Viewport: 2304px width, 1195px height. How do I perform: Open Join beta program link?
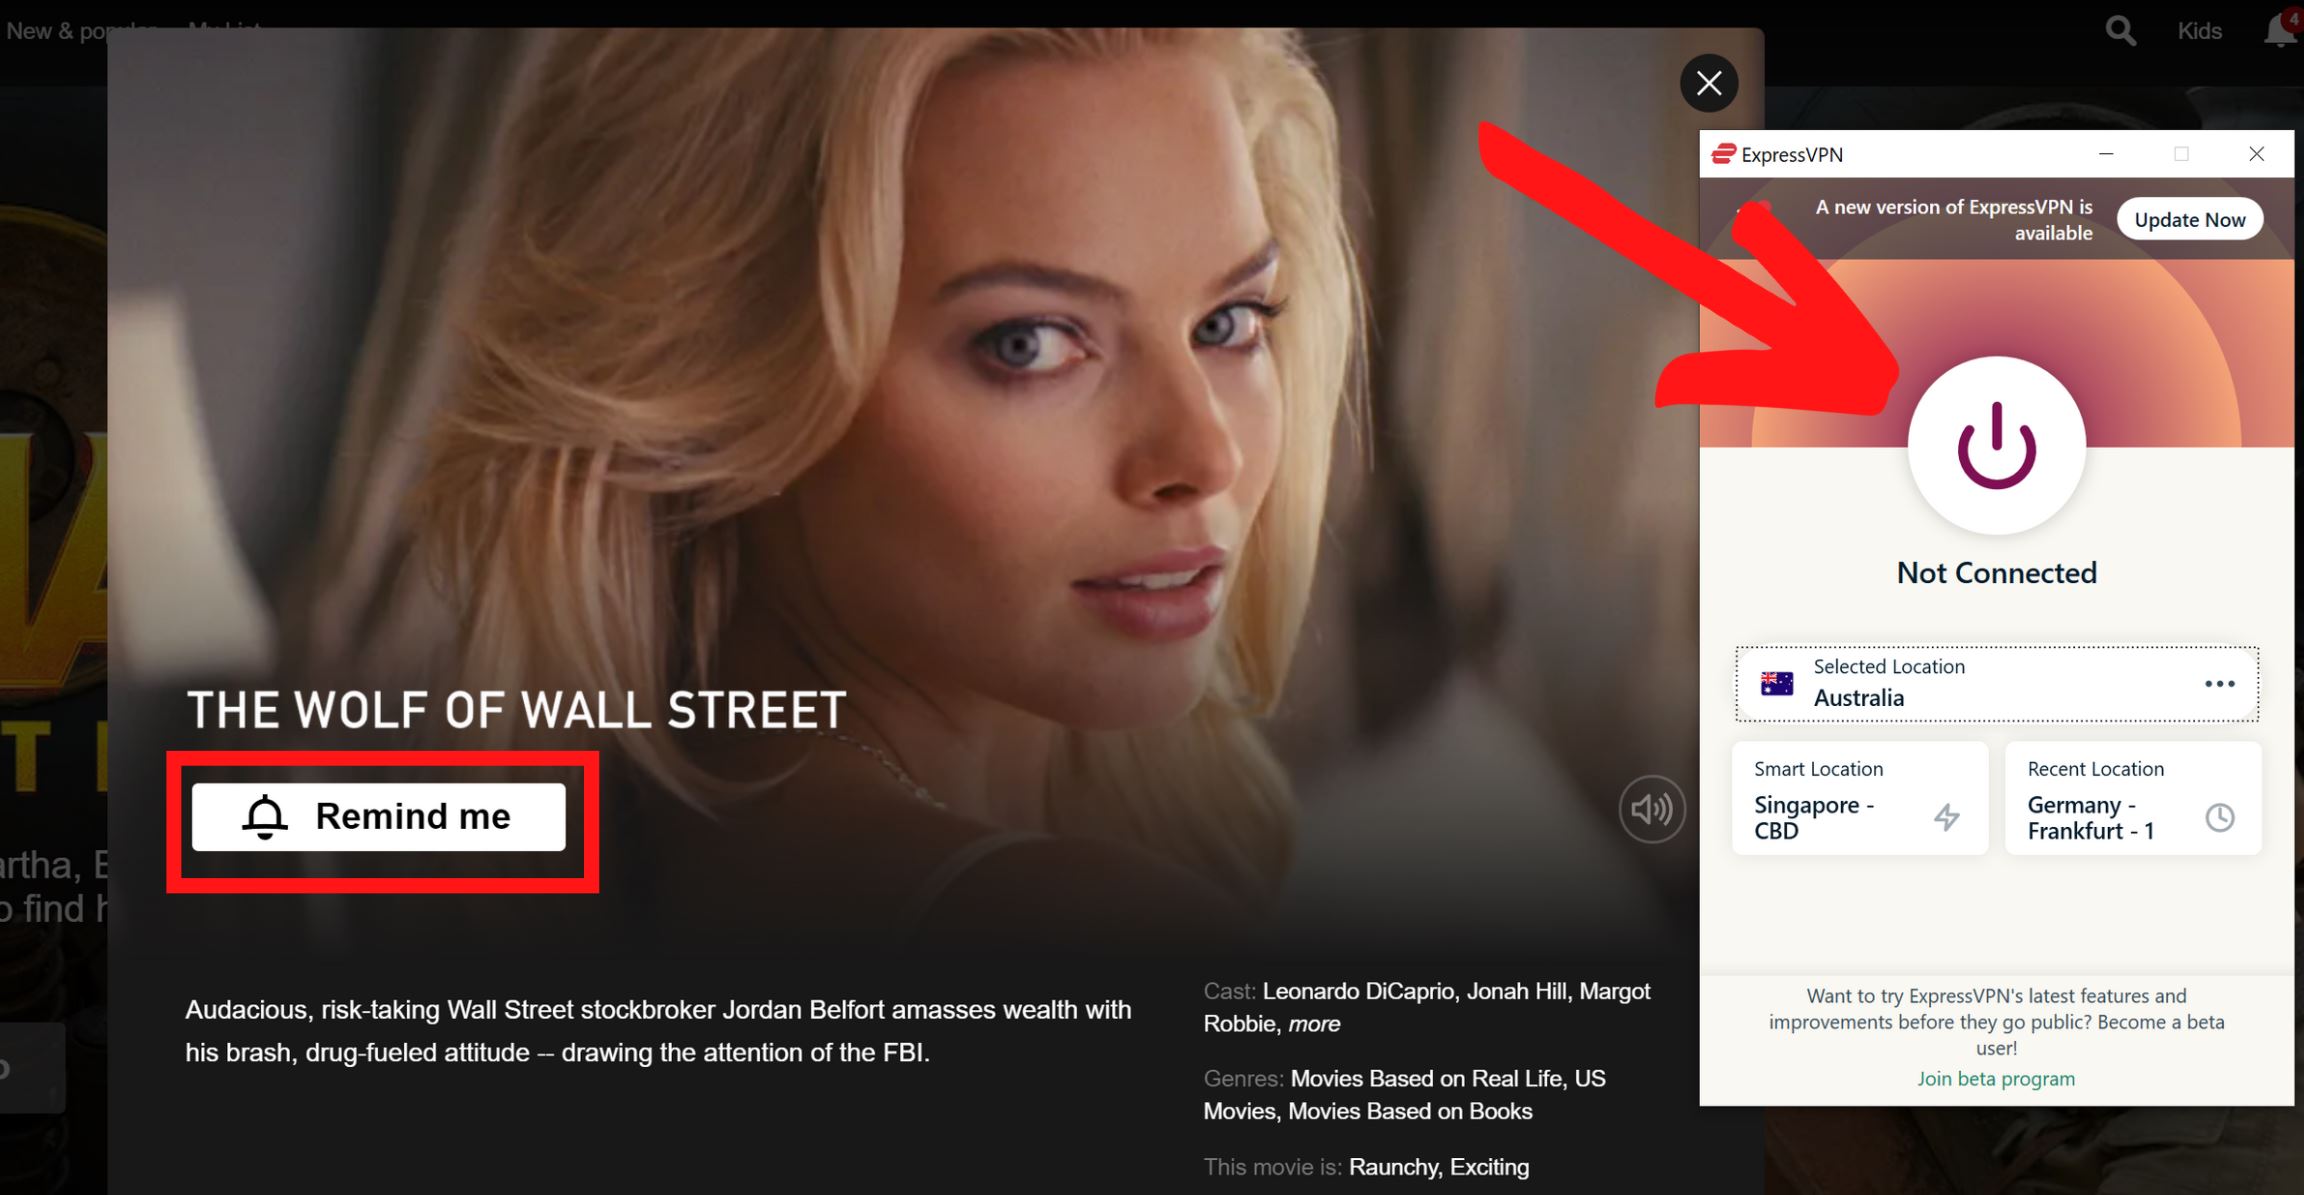point(1995,1078)
